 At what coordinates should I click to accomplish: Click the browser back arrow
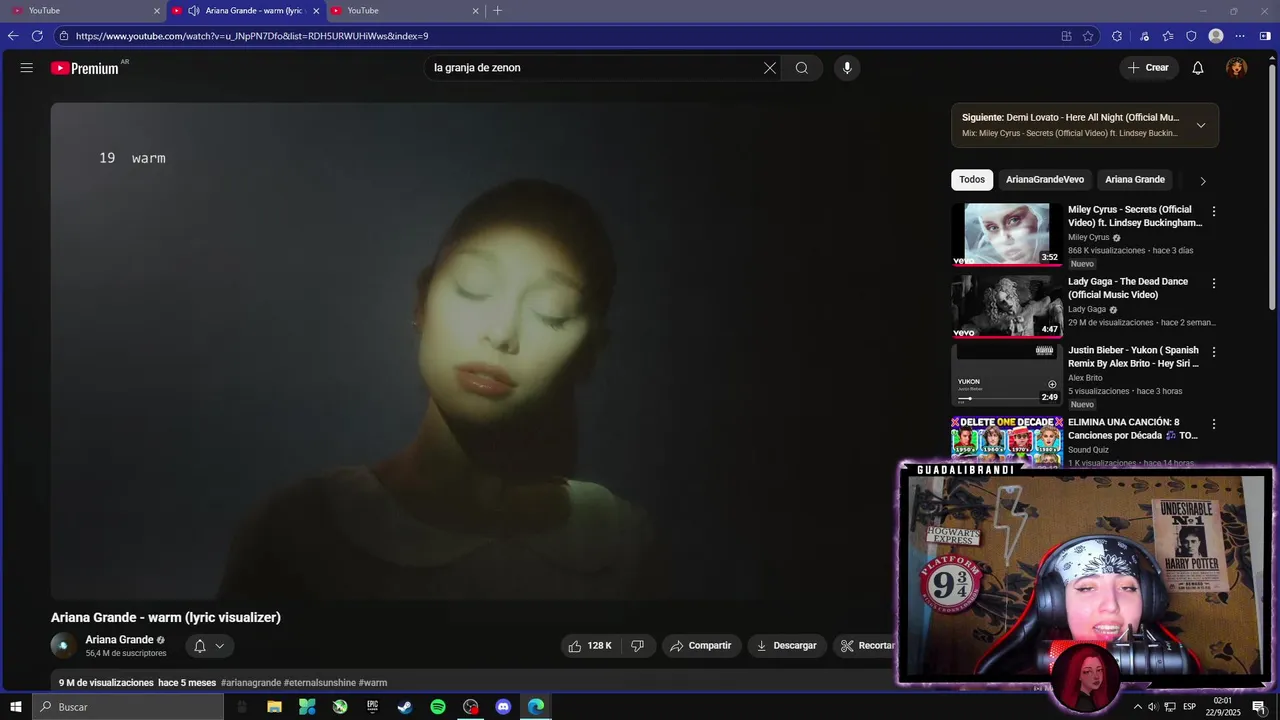[x=13, y=36]
